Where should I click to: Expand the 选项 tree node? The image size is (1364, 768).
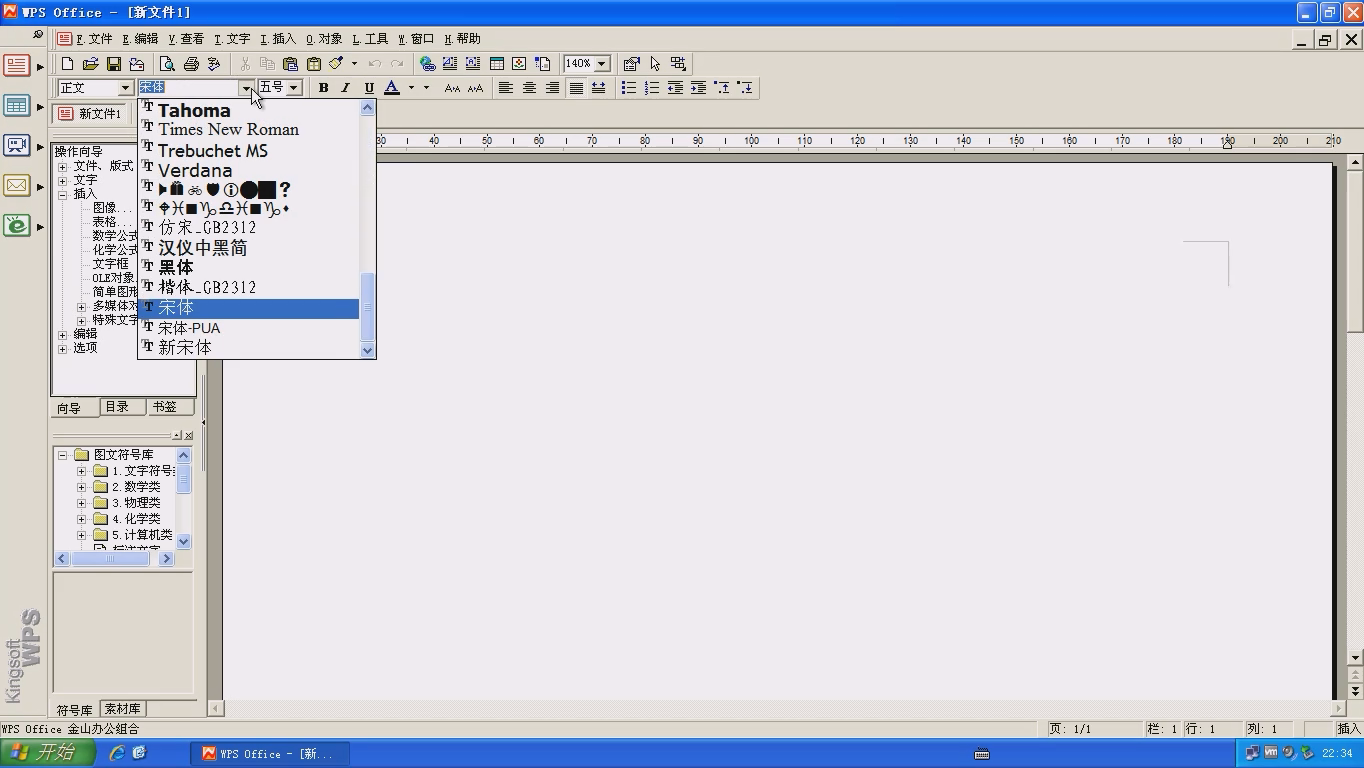tap(62, 348)
